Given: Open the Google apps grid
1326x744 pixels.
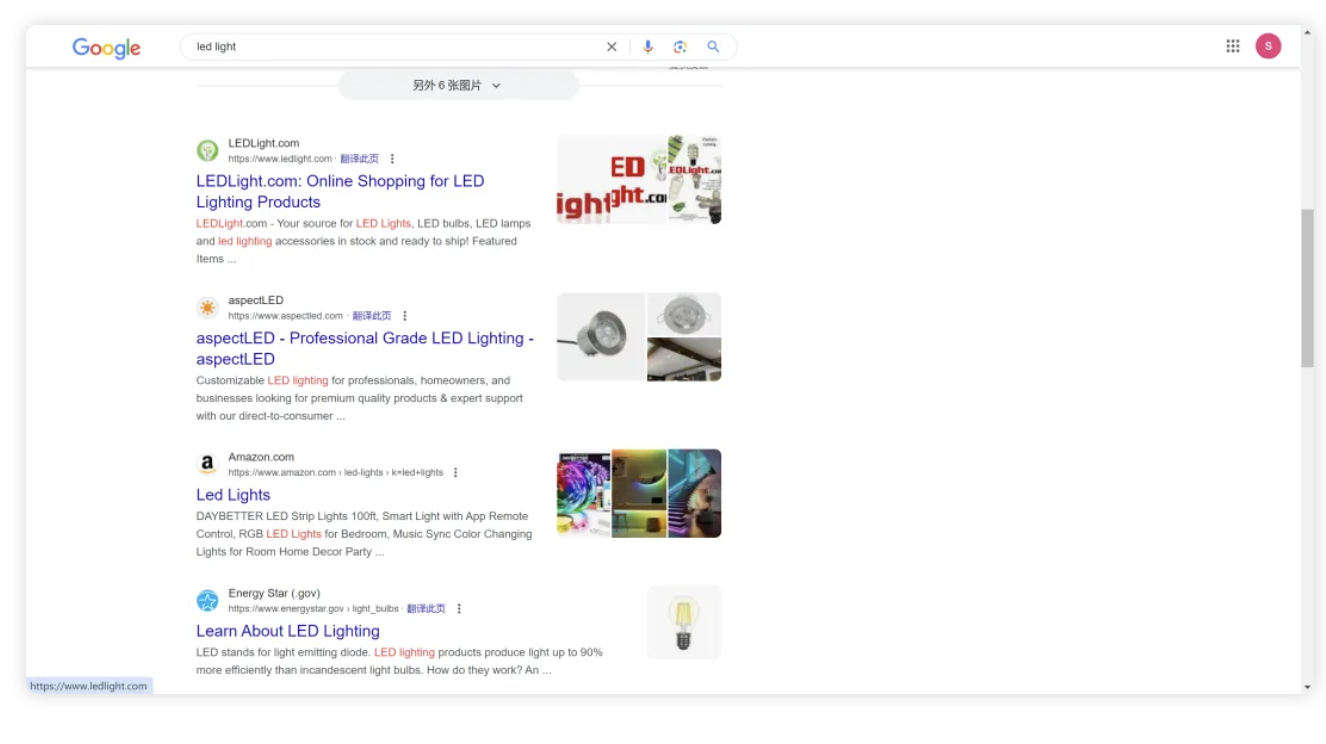Looking at the screenshot, I should (1233, 46).
